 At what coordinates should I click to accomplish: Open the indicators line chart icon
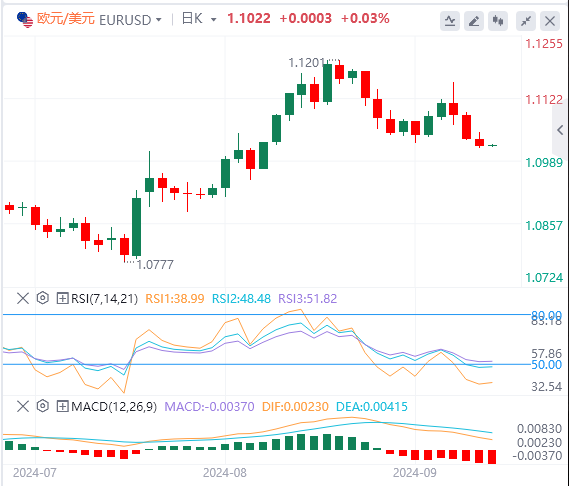coord(450,21)
